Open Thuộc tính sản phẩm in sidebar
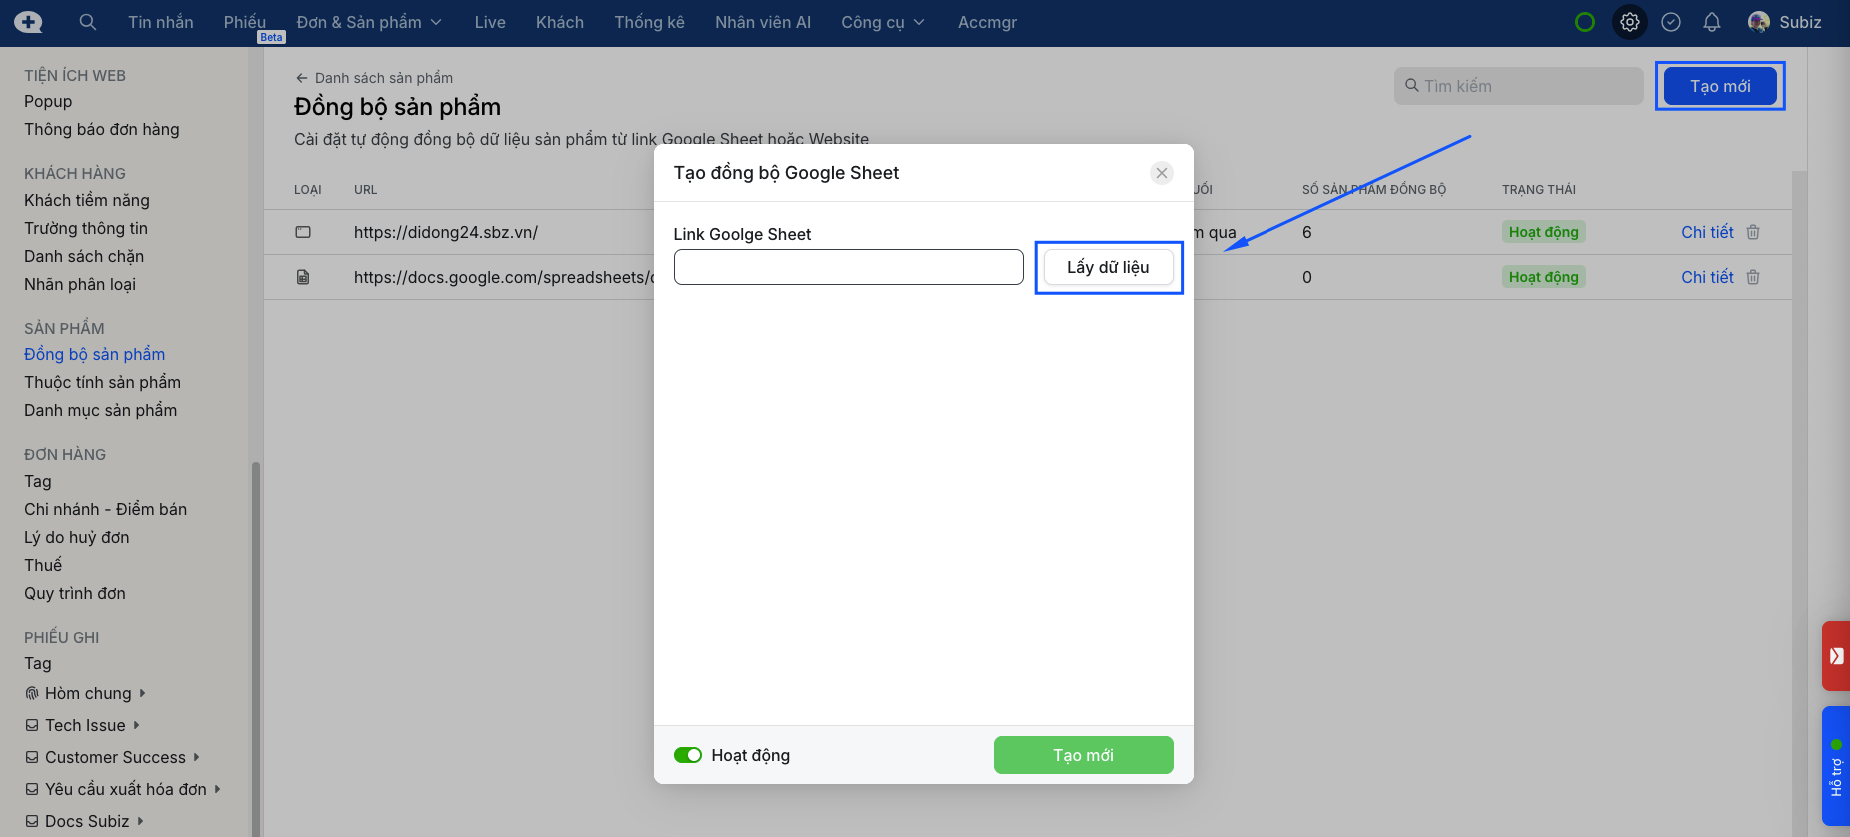Screen dimensions: 1850x837 click(x=102, y=382)
